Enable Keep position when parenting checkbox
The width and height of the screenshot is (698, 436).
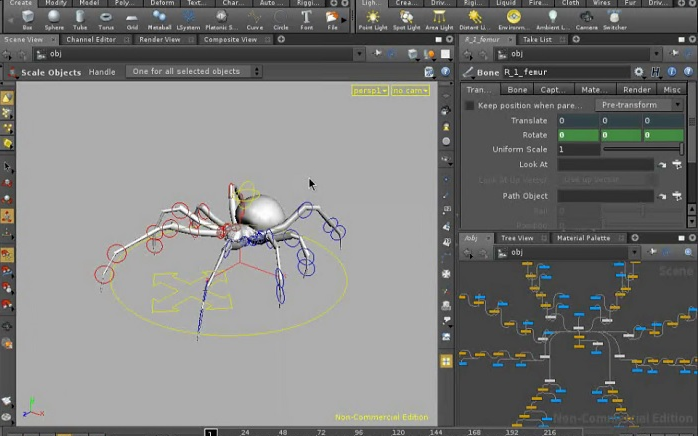coord(470,105)
